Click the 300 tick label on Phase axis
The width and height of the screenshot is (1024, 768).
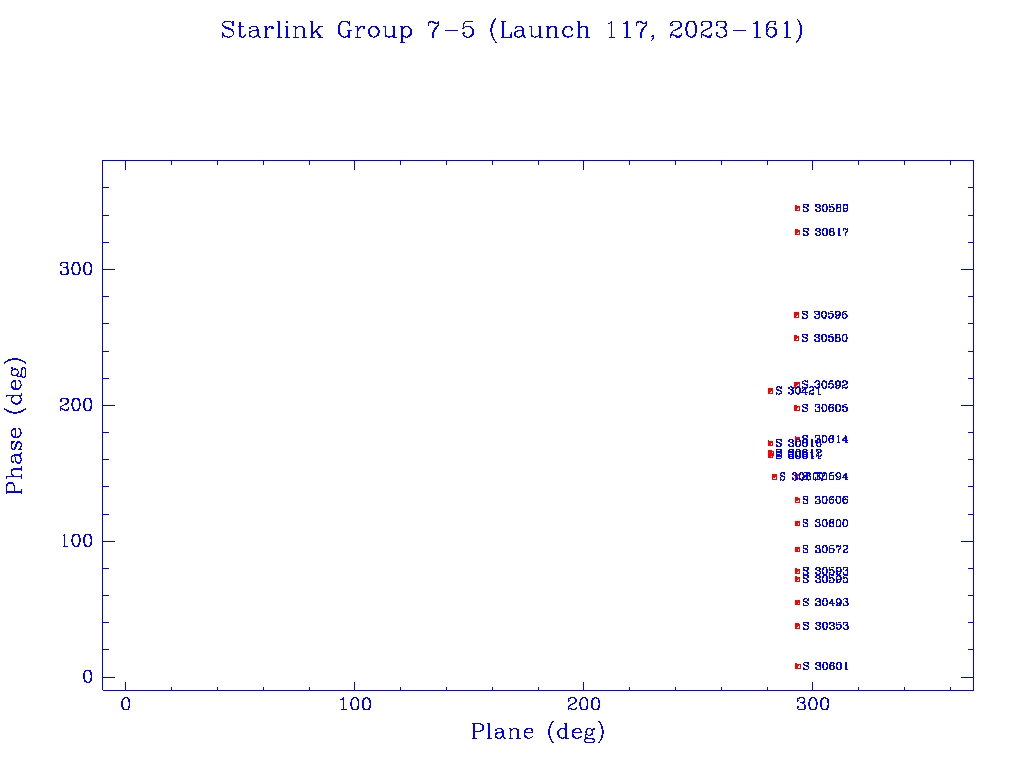76,269
